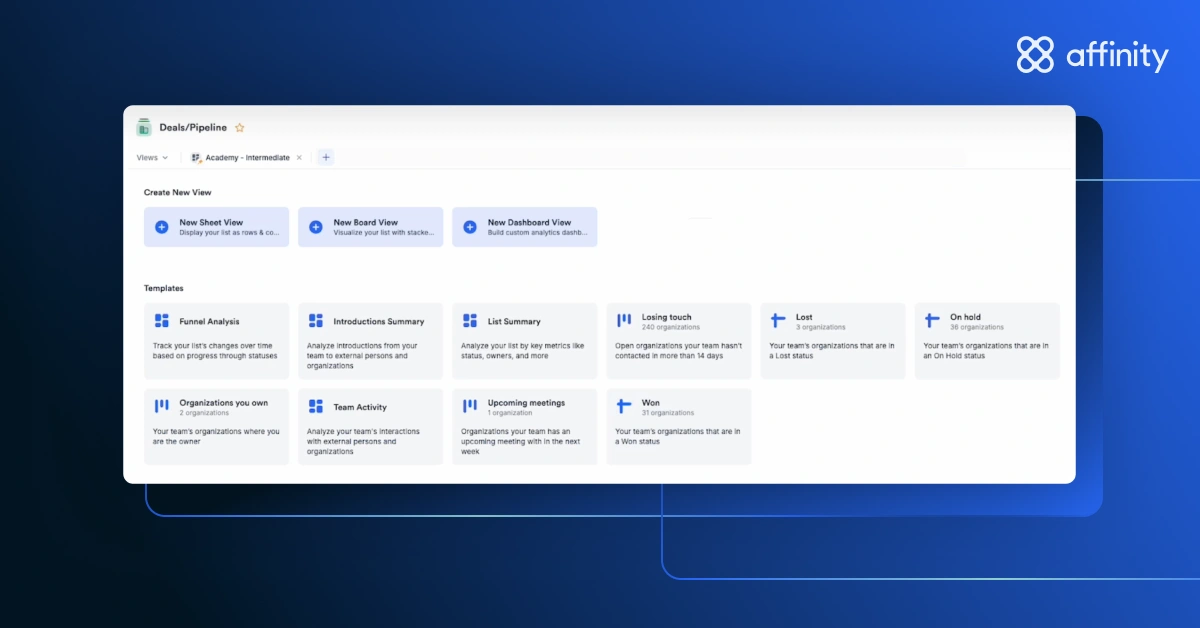This screenshot has height=628, width=1200.
Task: Close the Academy - Intermediate tab
Action: (x=299, y=158)
